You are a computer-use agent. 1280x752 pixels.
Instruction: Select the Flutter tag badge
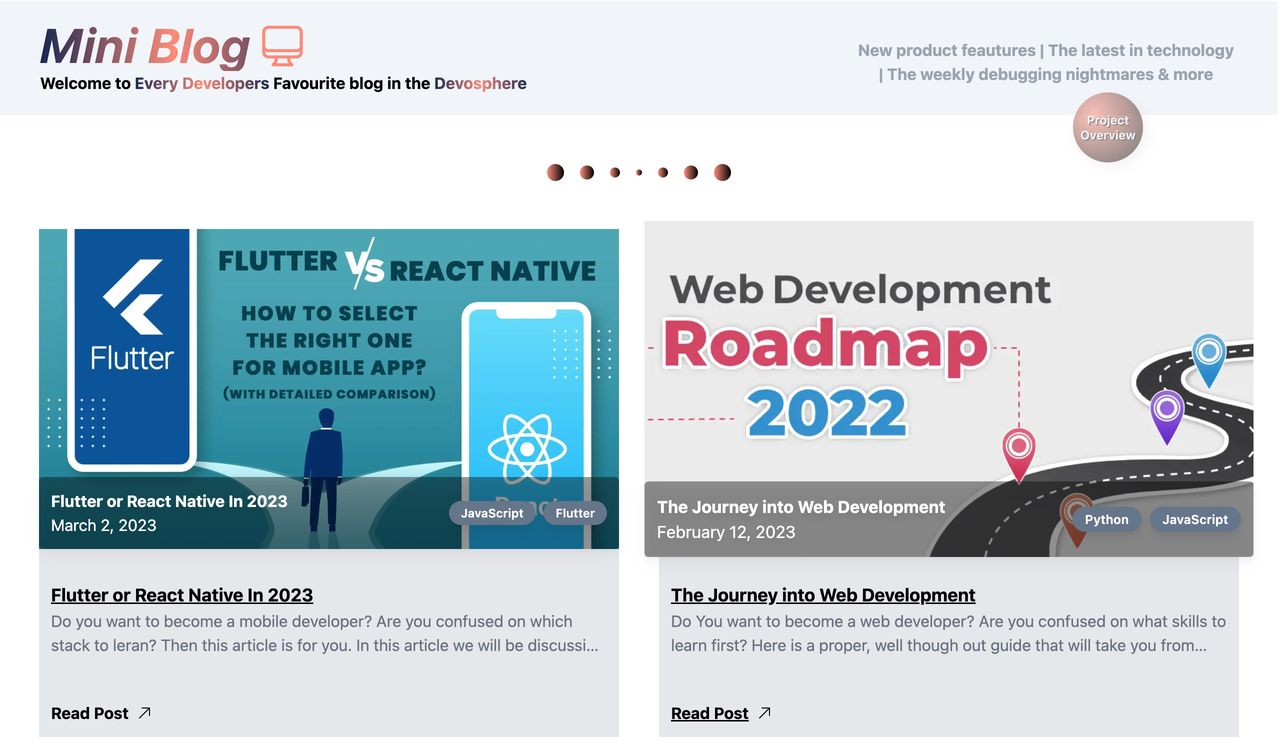pos(575,513)
